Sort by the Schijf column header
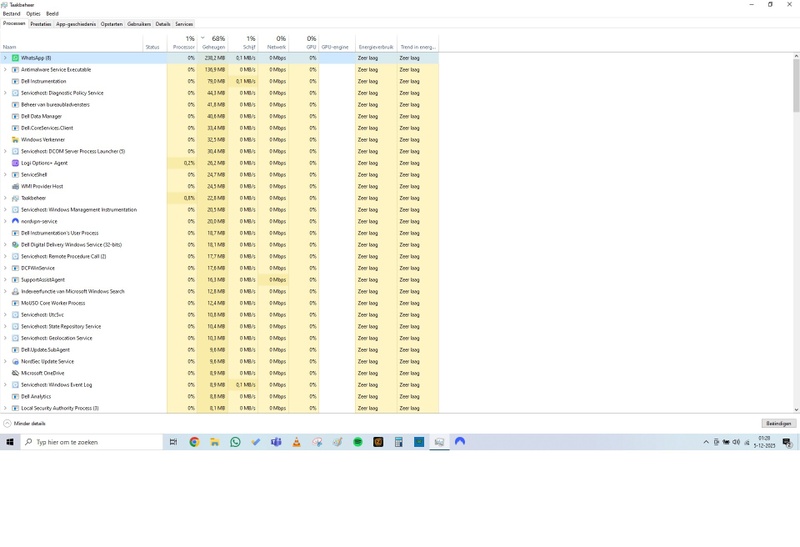Image resolution: width=800 pixels, height=547 pixels. 243,42
